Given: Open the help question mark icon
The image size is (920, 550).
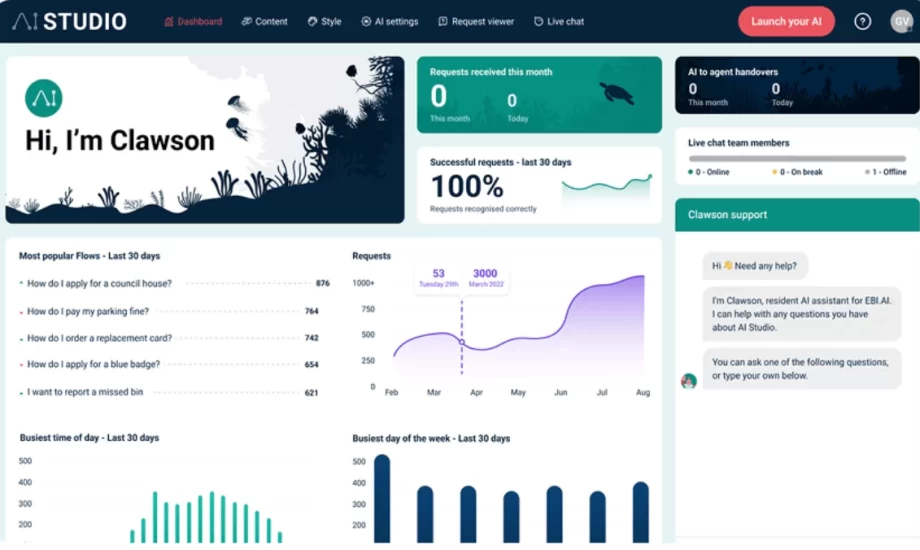Looking at the screenshot, I should pos(862,22).
